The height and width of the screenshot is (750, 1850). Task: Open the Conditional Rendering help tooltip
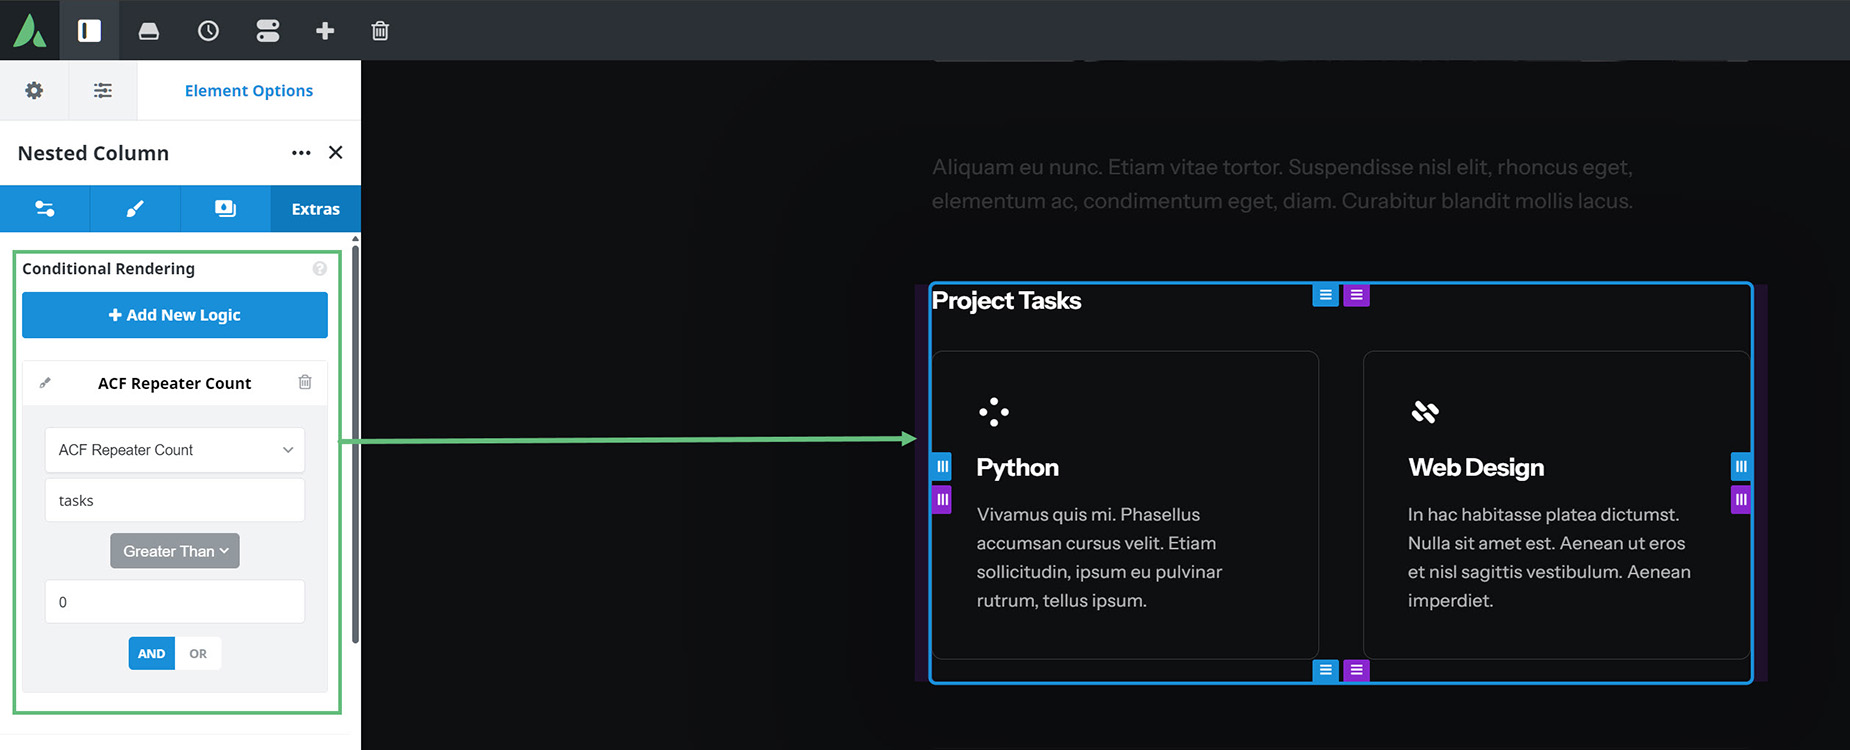click(319, 268)
